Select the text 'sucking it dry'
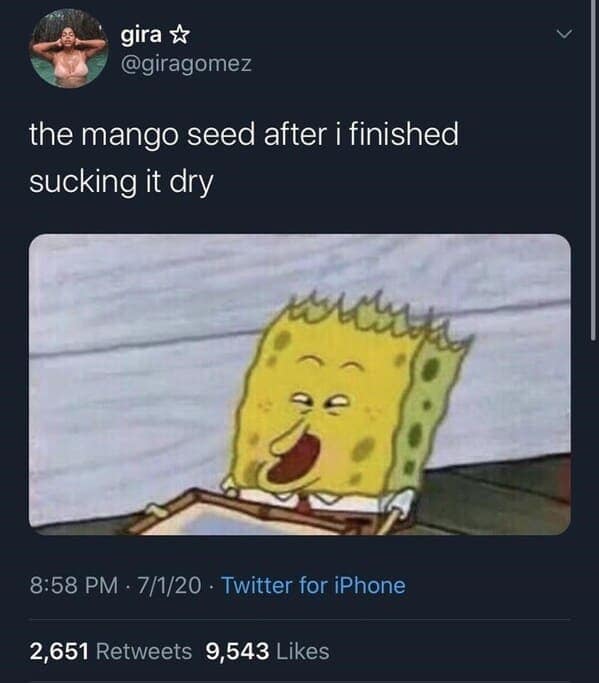Image resolution: width=599 pixels, height=683 pixels. (122, 182)
